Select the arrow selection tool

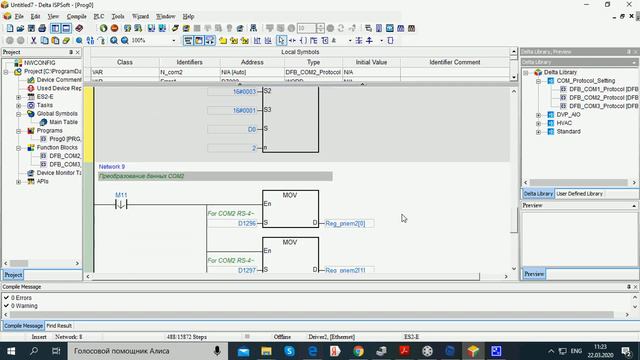coord(281,40)
